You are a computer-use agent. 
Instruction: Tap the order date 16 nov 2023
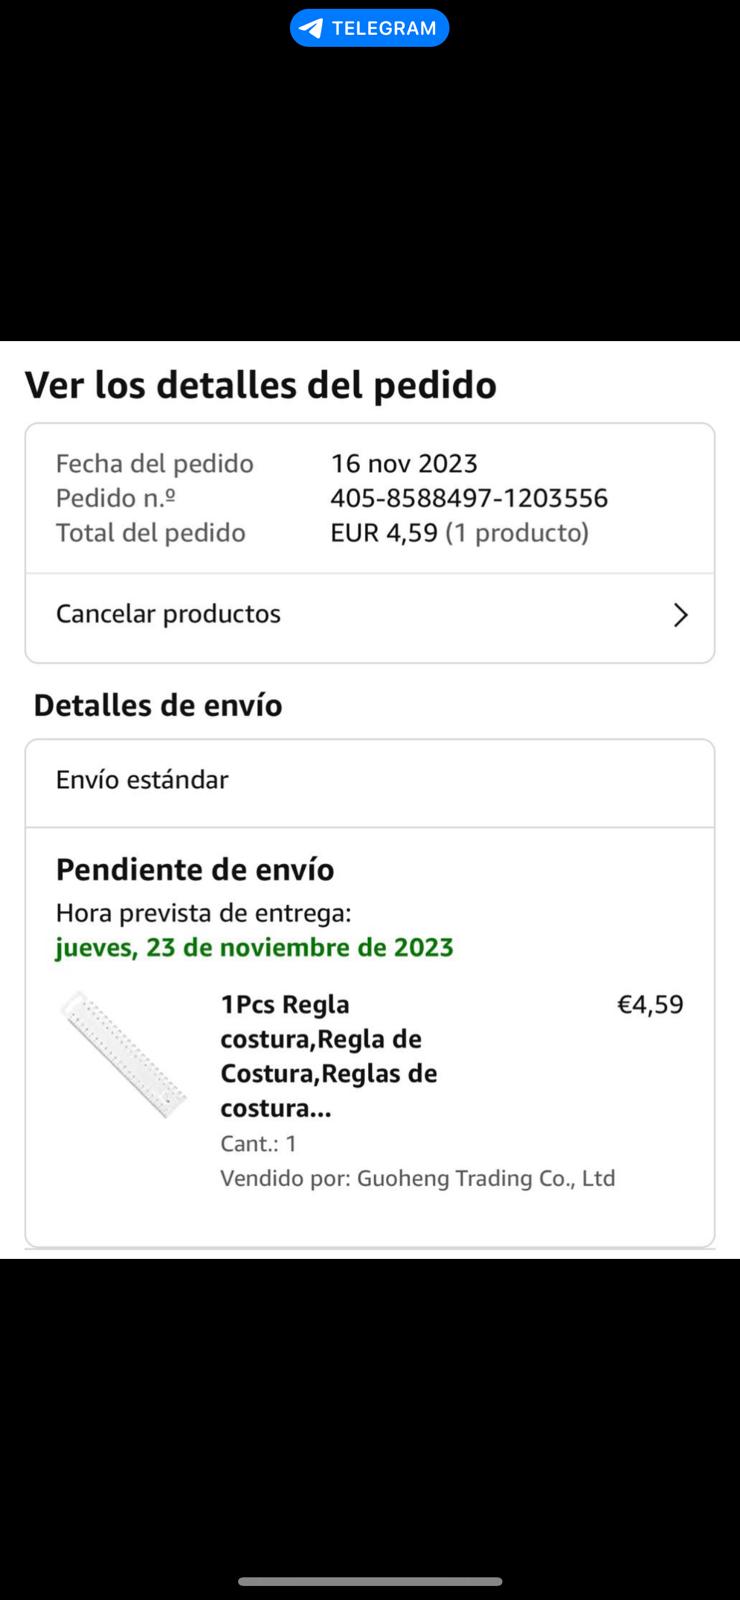(x=404, y=464)
